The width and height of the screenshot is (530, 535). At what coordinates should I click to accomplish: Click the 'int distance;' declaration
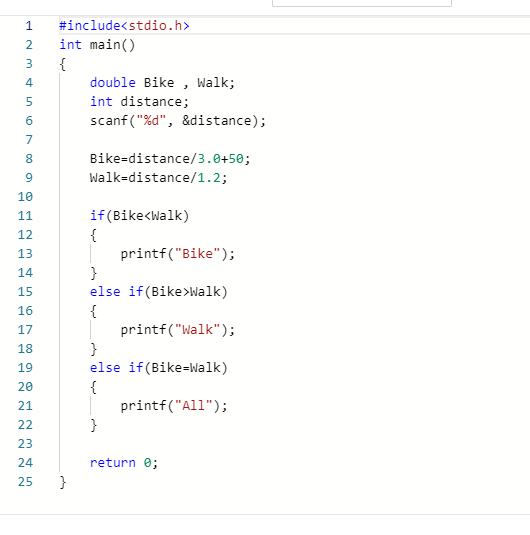coord(139,102)
